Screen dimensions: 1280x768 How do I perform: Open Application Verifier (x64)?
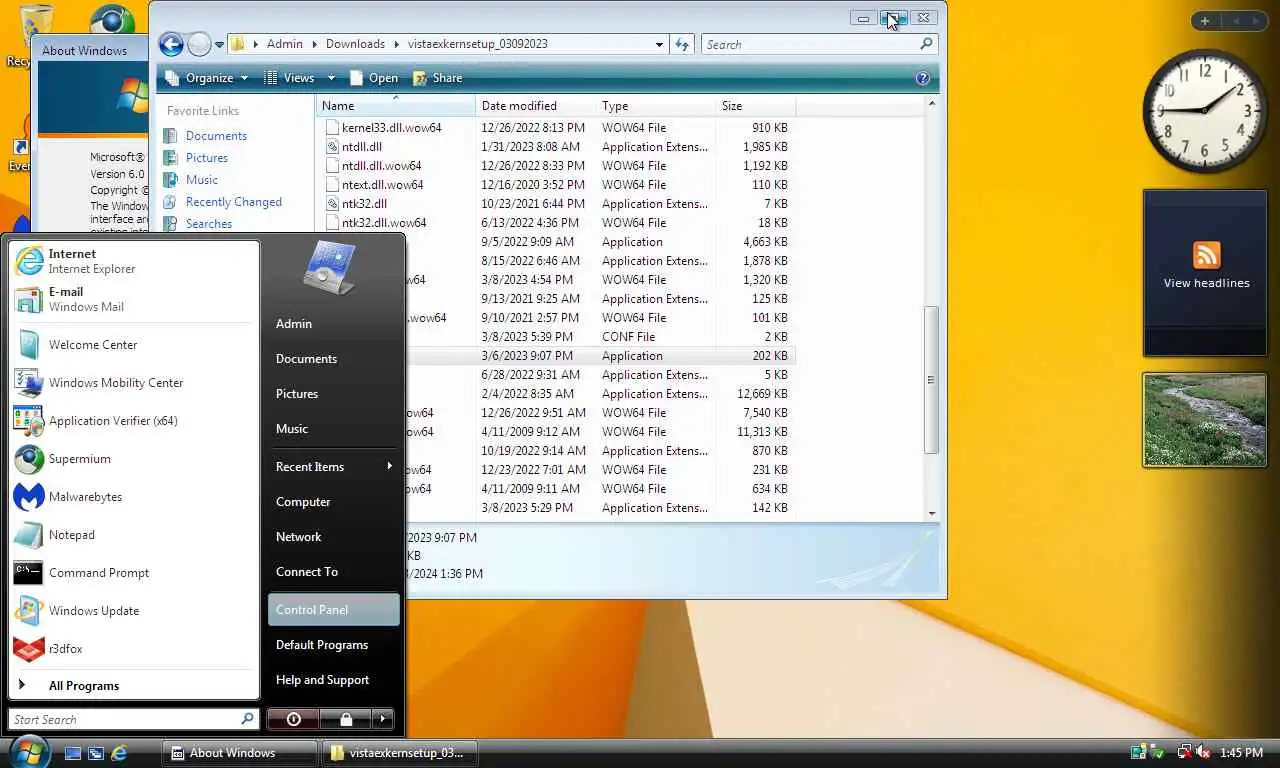133,421
